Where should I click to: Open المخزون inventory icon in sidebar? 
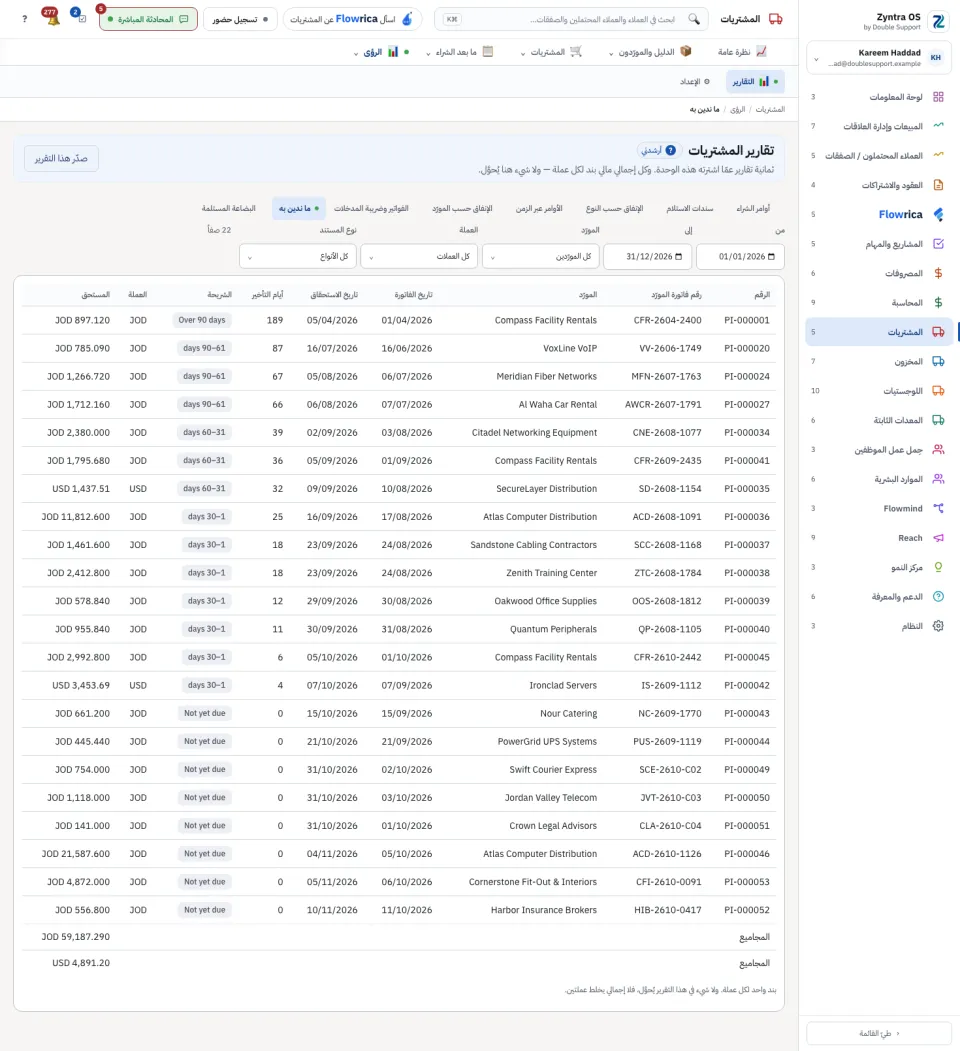click(938, 362)
